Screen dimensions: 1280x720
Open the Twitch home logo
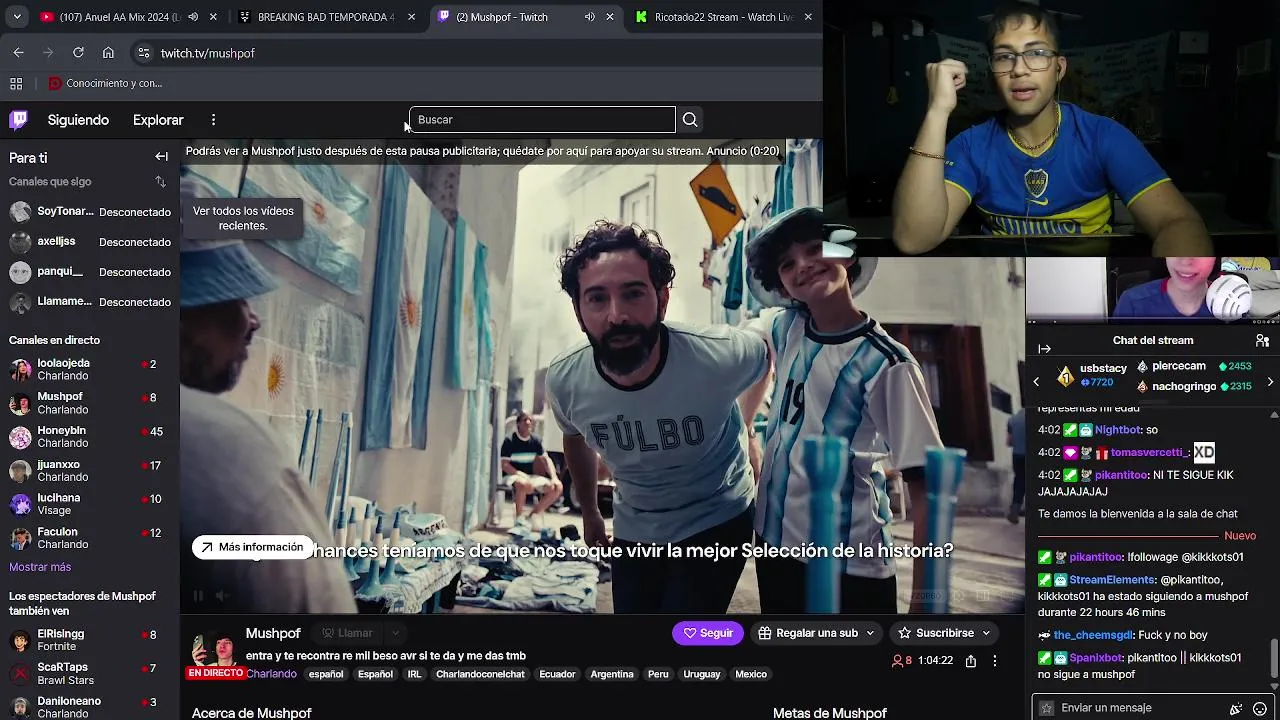[18, 120]
